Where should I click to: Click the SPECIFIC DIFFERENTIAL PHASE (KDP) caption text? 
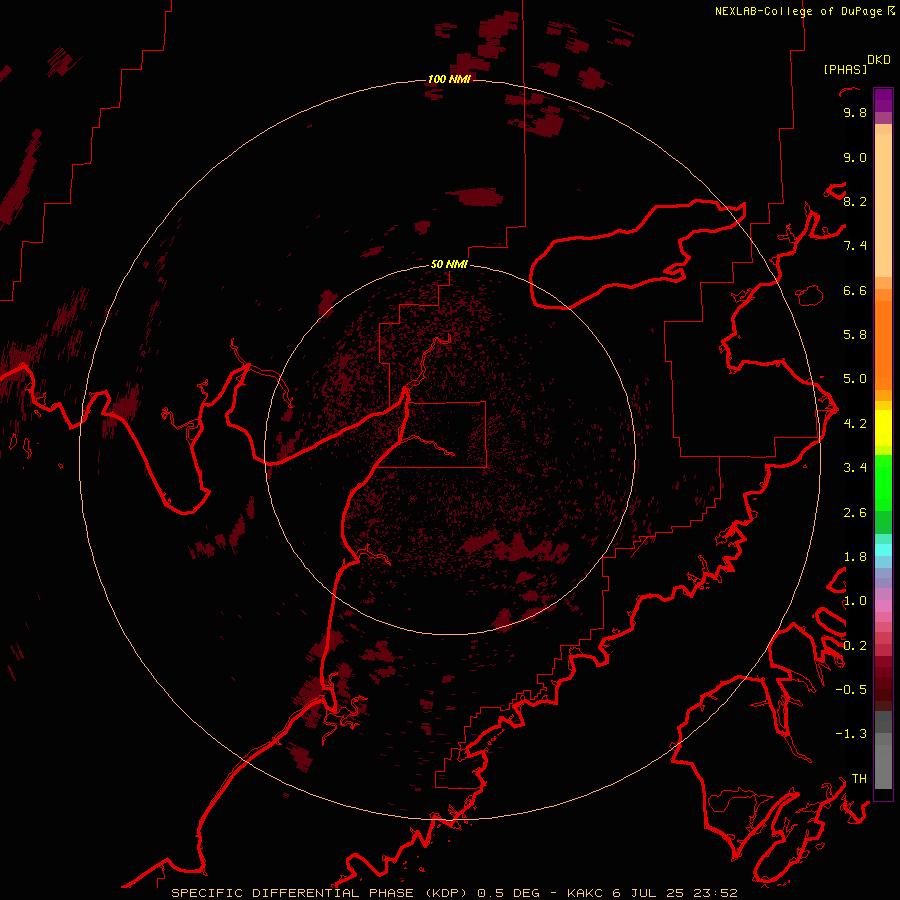[320, 893]
